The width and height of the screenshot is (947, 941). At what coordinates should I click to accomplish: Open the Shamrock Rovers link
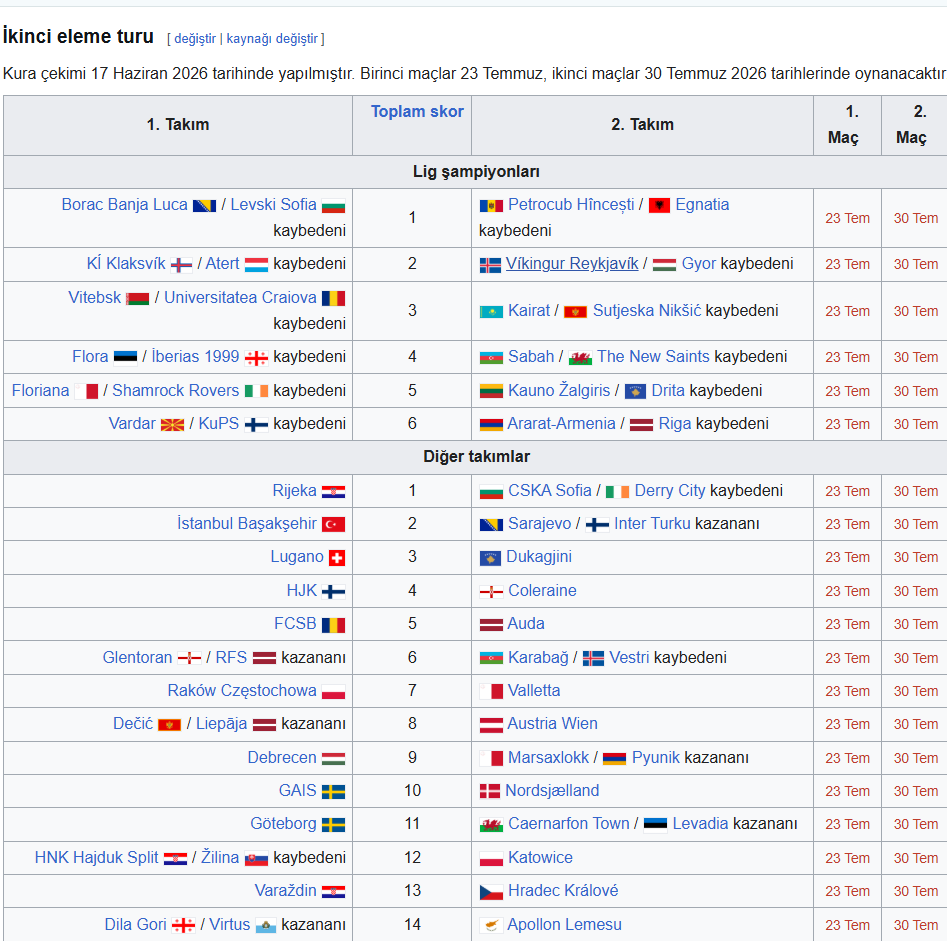pos(176,391)
